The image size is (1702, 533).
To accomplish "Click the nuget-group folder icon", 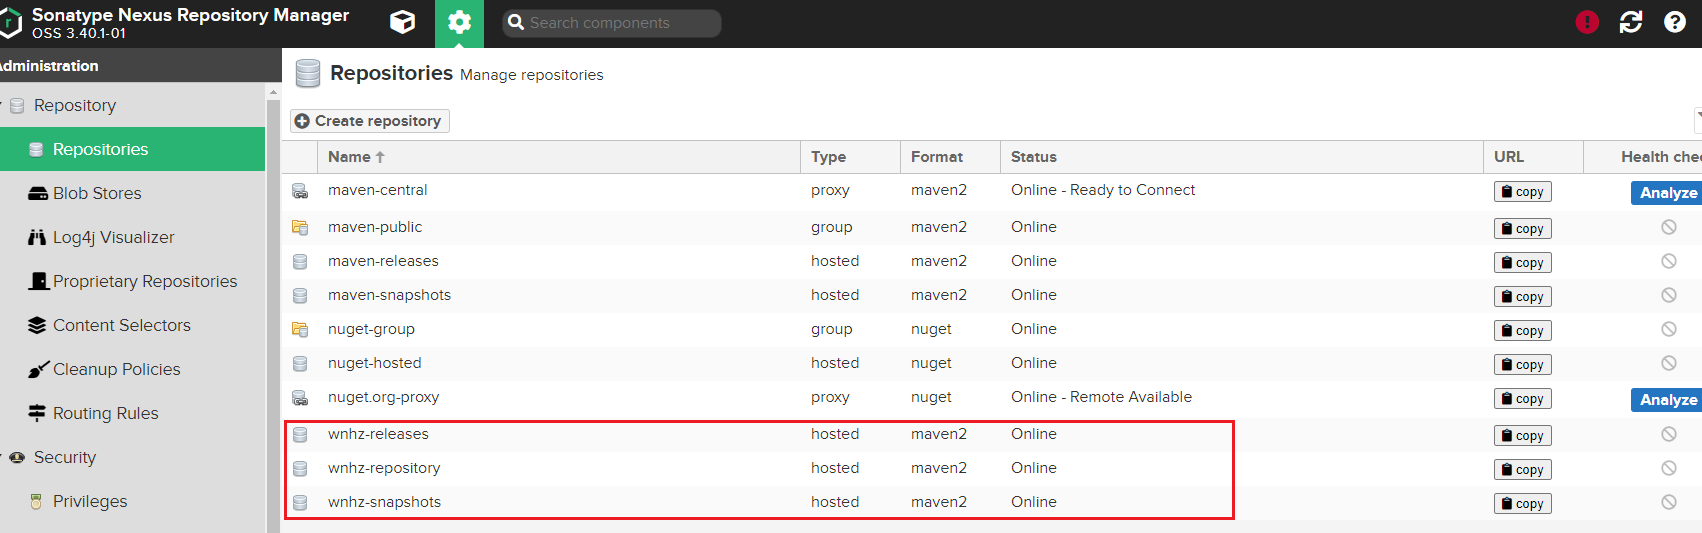I will tap(300, 330).
